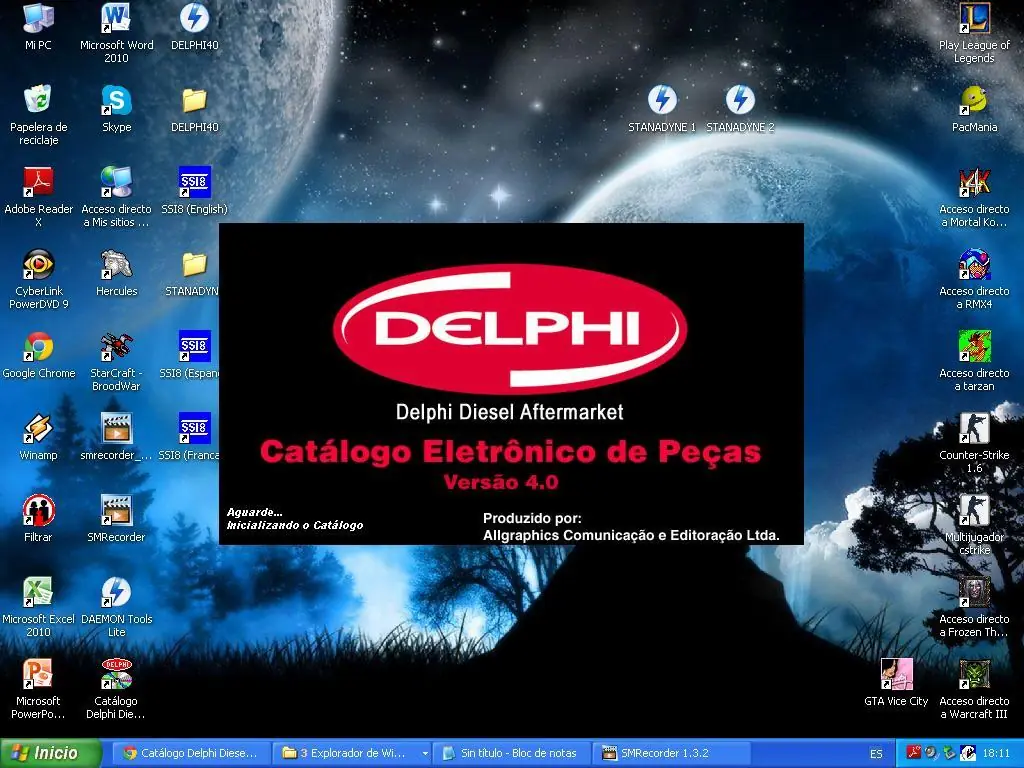Open the Papelera de reciclaje icon
This screenshot has height=768, width=1024.
pyautogui.click(x=38, y=114)
